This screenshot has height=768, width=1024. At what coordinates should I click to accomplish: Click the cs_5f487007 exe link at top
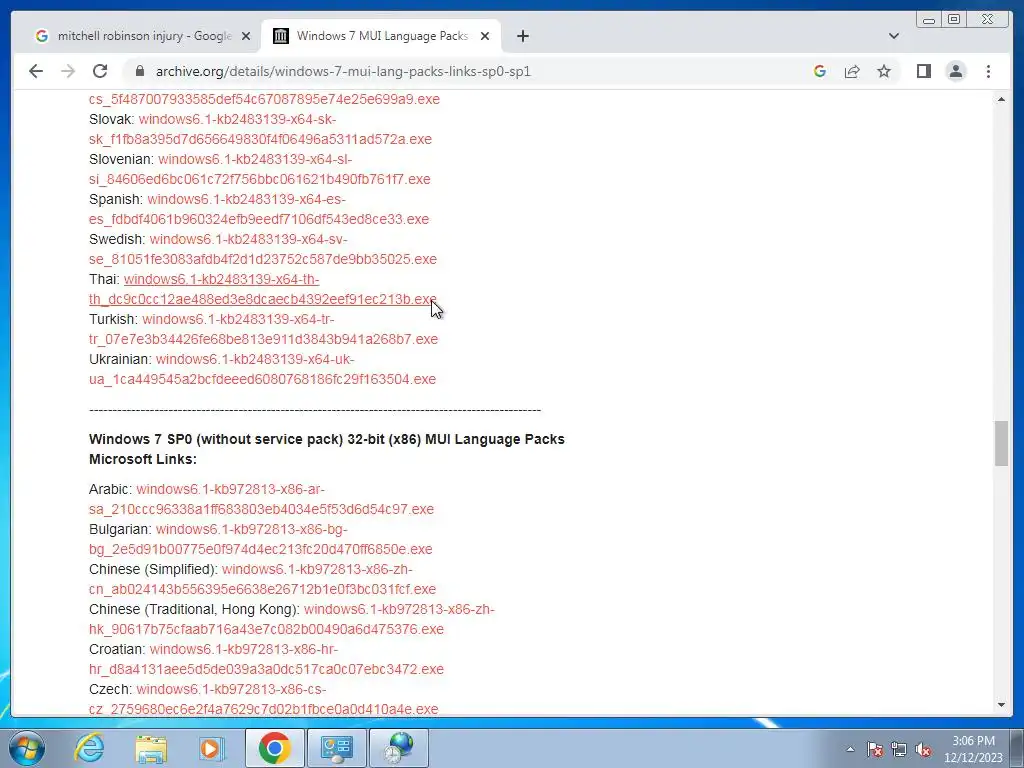264,99
